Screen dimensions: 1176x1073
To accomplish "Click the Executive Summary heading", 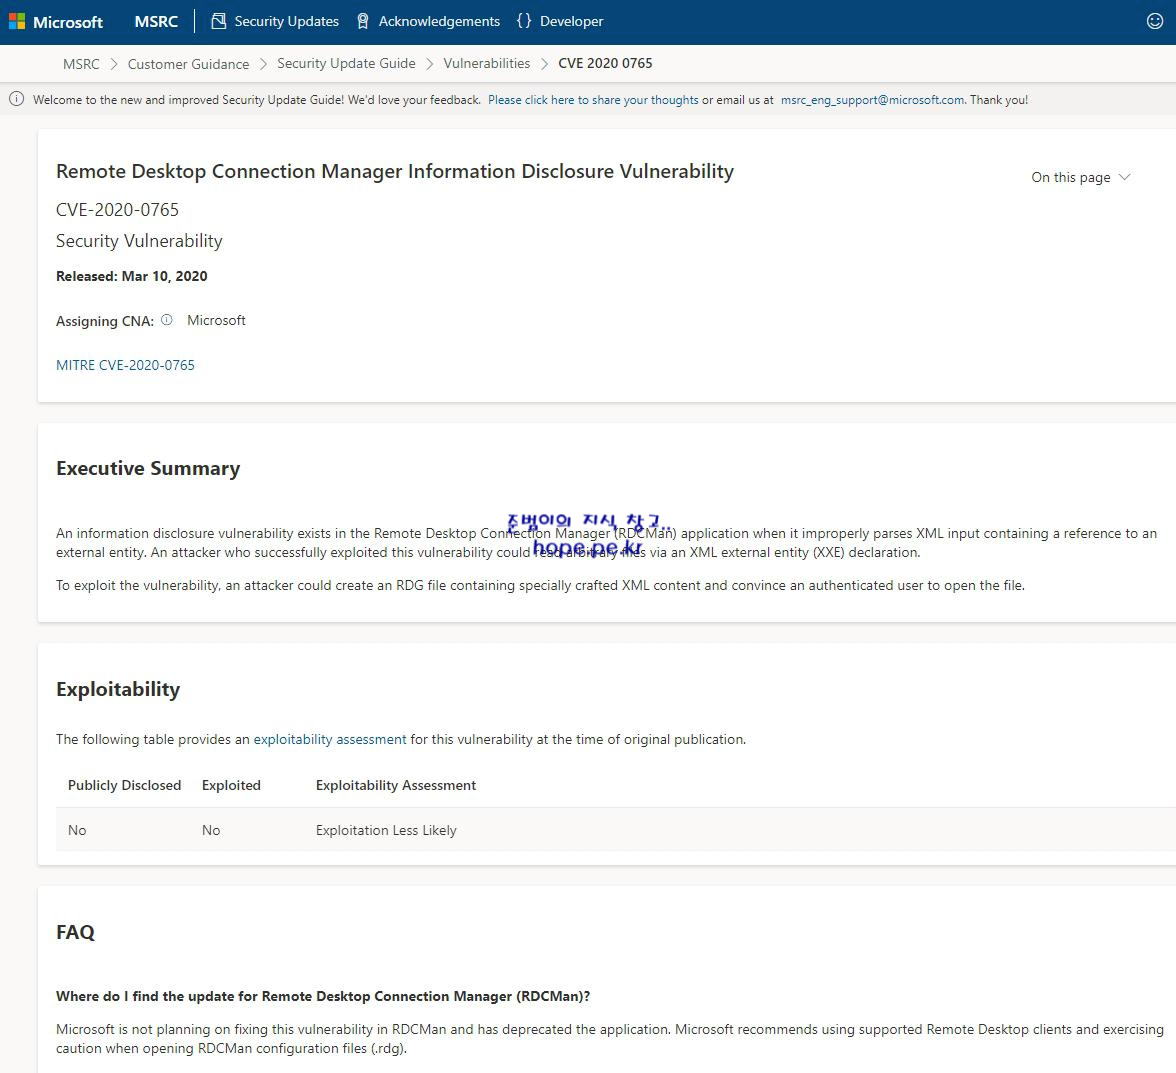I will tap(148, 469).
